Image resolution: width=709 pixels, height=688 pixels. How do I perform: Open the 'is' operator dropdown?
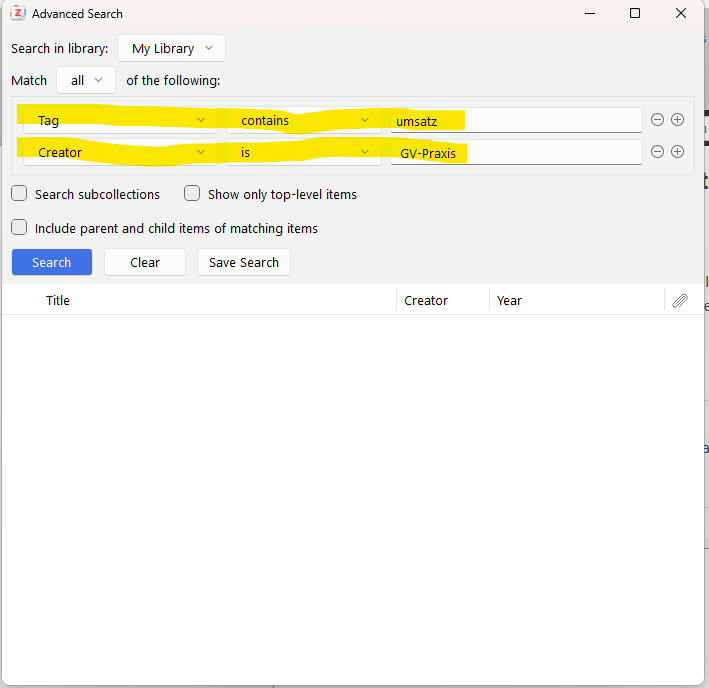(x=304, y=152)
